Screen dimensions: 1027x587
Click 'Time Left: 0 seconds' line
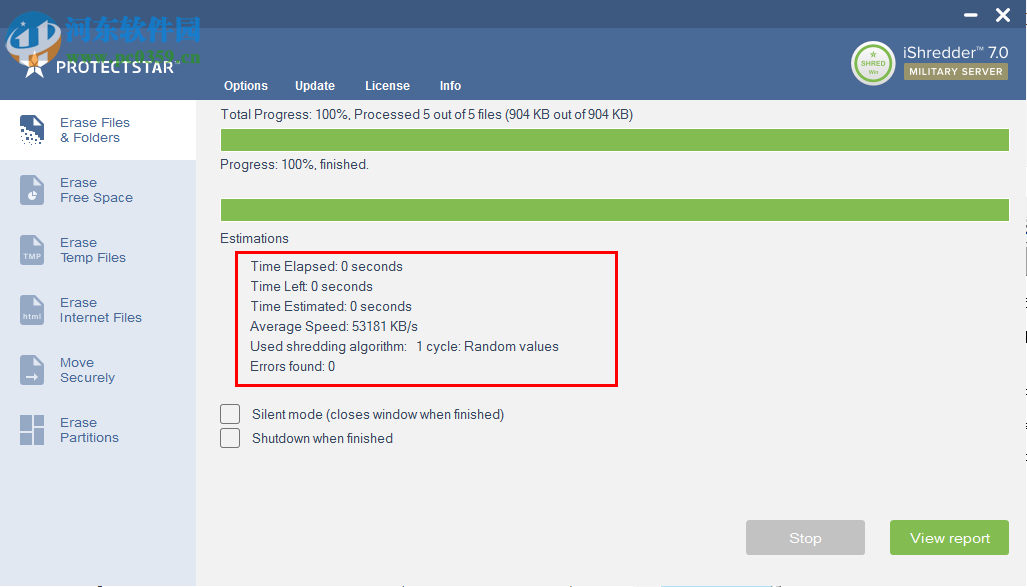[311, 286]
